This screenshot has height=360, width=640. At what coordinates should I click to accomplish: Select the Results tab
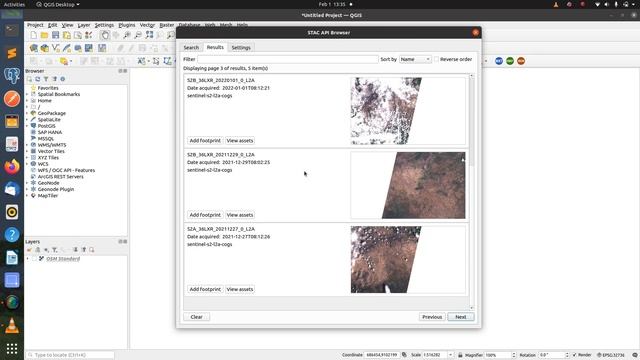[215, 47]
